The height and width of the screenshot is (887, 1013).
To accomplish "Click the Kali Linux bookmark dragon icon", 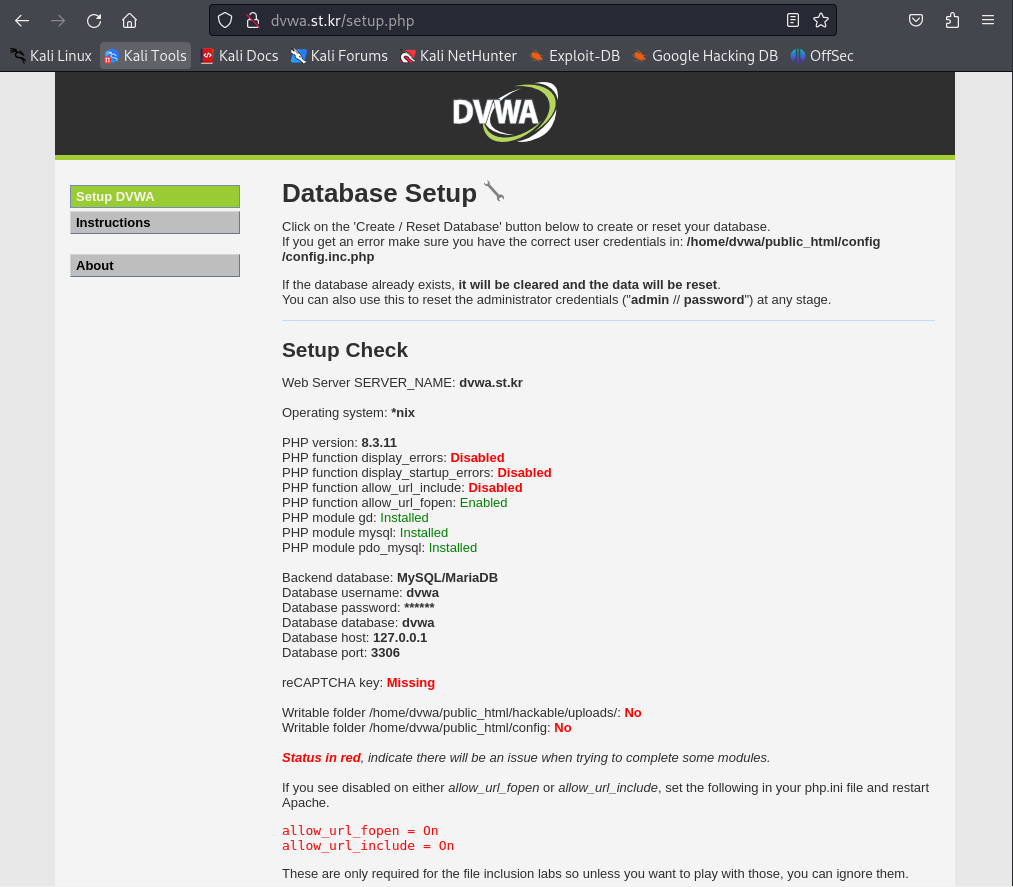I will (18, 56).
